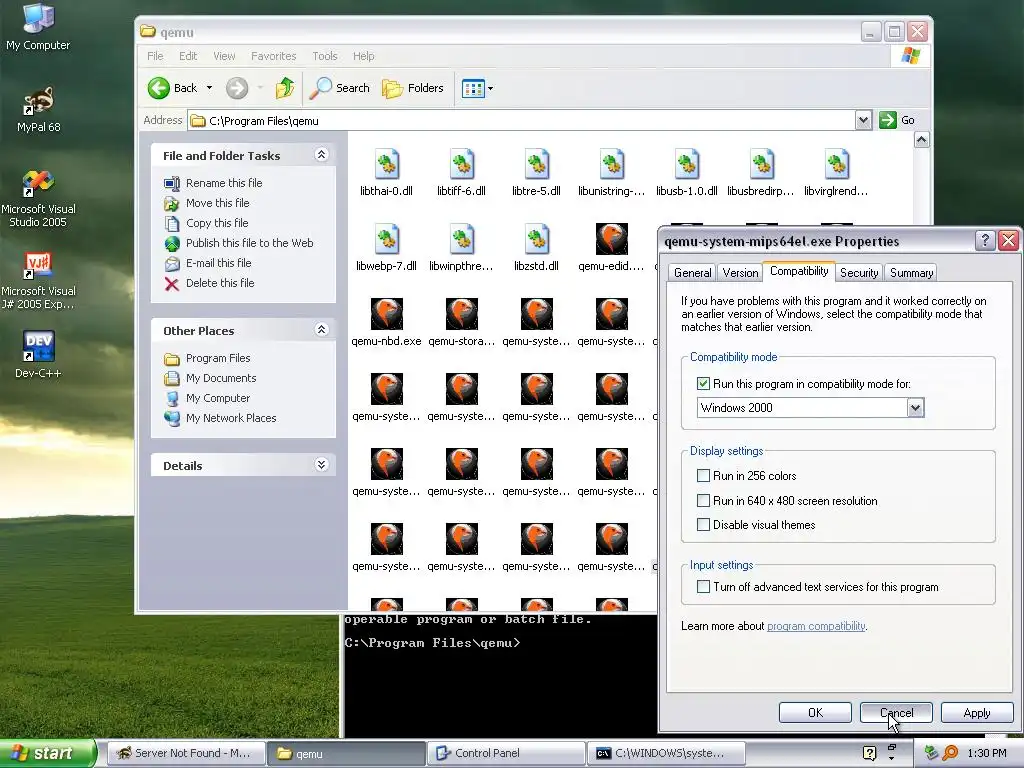The image size is (1024, 768).
Task: Switch to C:\WINDOWS\system command prompt taskbar button
Action: coord(666,753)
